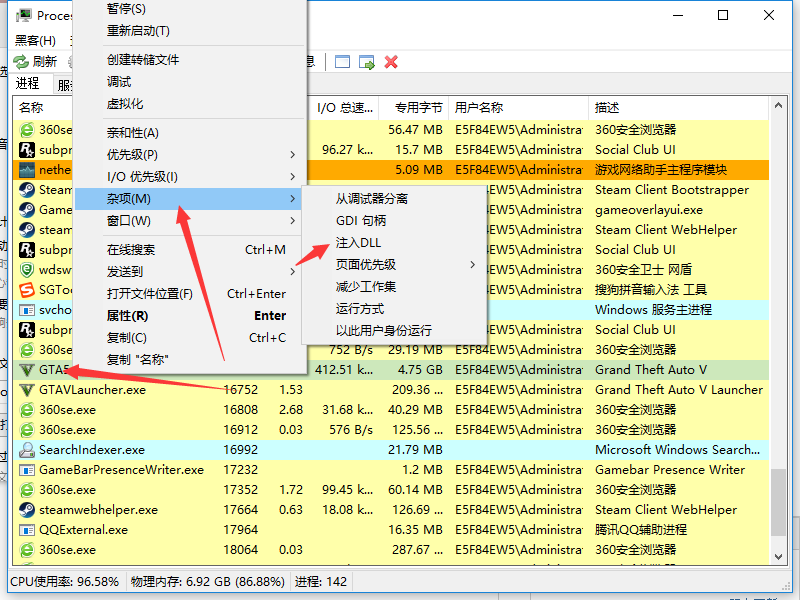Viewport: 800px width, 600px height.
Task: Click the SGTool Sogou icon
Action: 27,290
